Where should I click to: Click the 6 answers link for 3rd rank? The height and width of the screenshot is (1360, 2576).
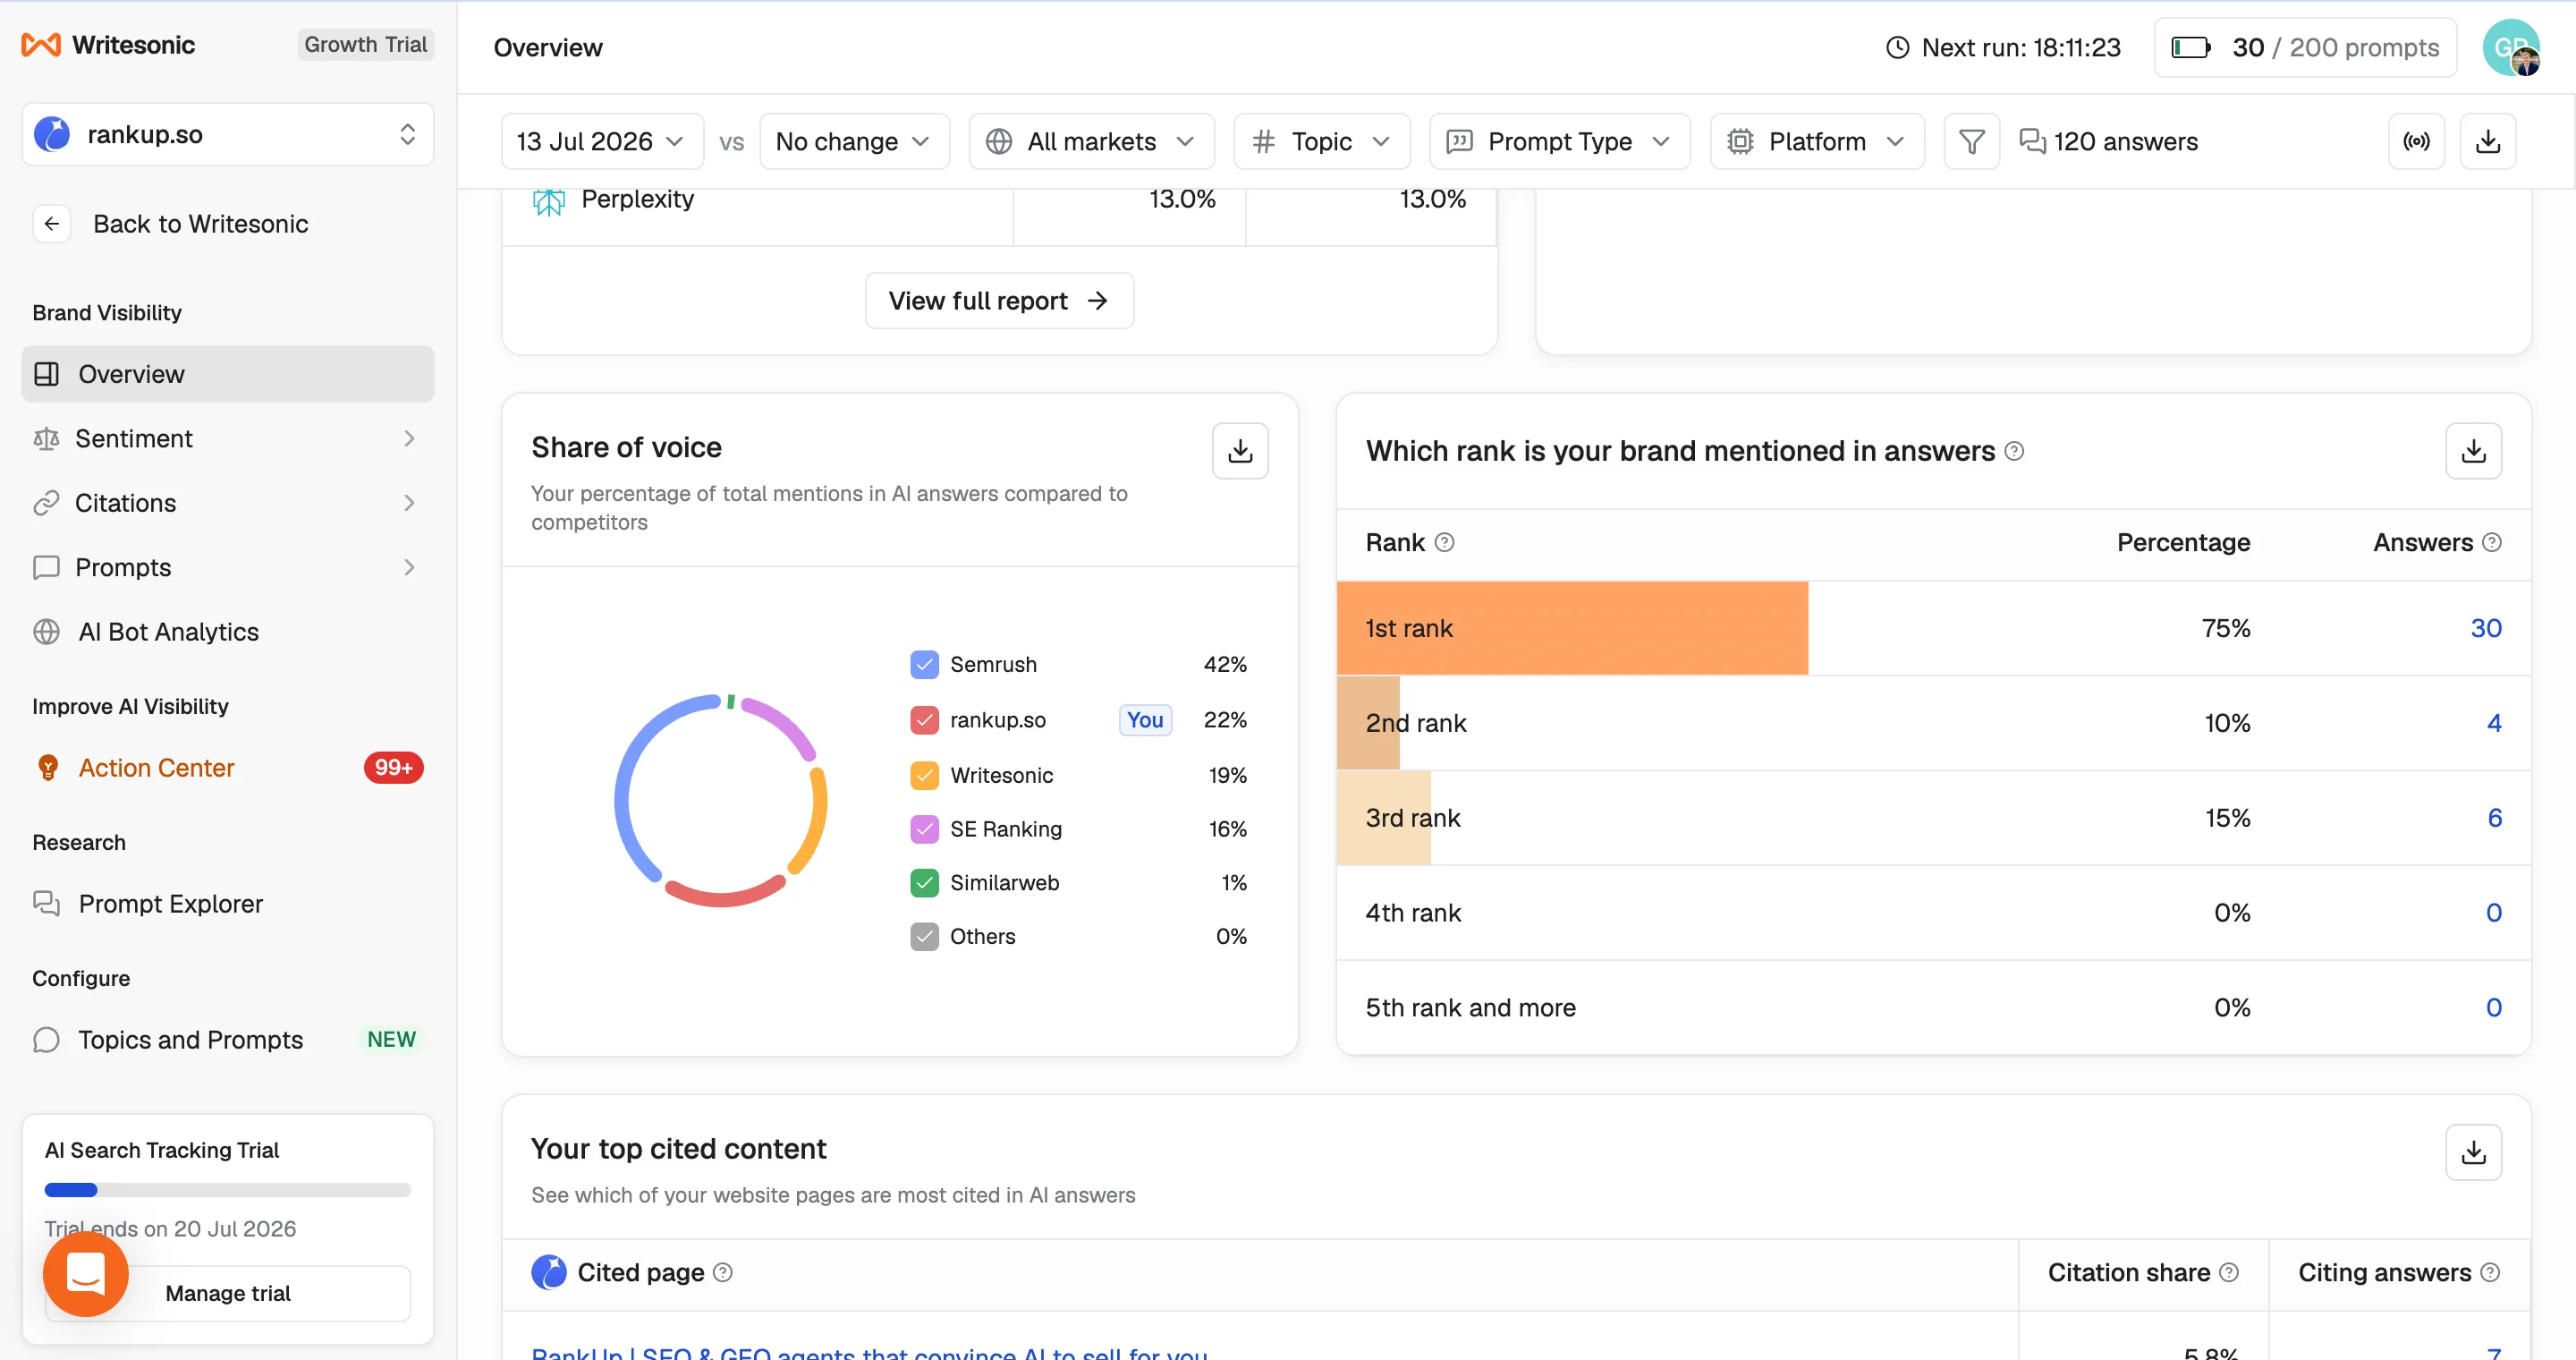tap(2494, 817)
